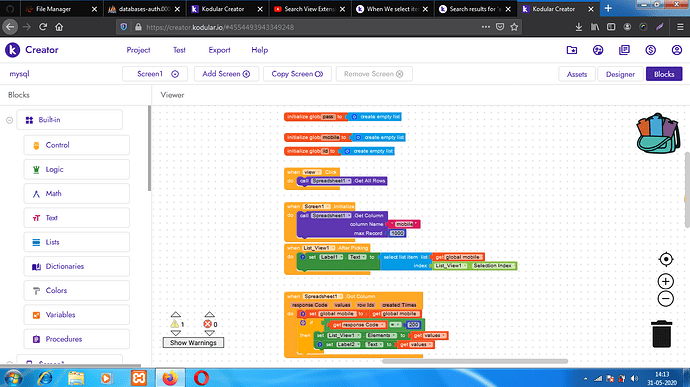Click the dollar coin icon in header
This screenshot has width=690, height=387.
(x=650, y=50)
